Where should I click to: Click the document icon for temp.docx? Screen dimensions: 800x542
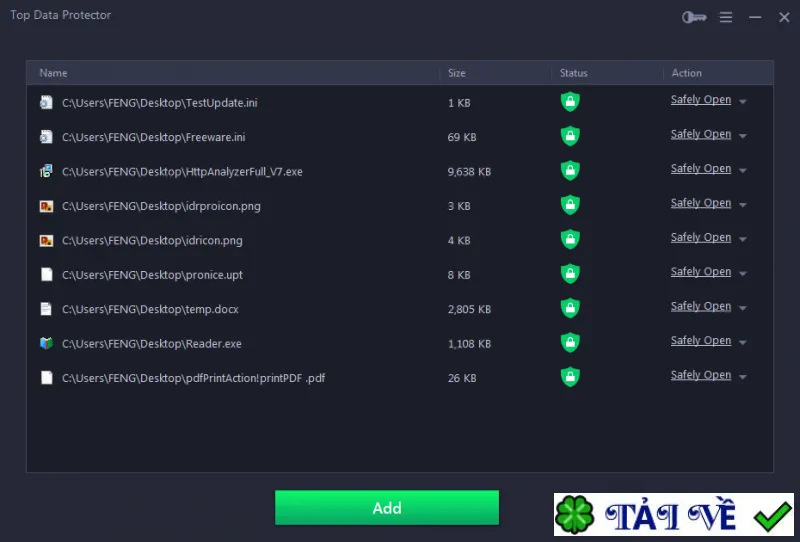pos(46,309)
